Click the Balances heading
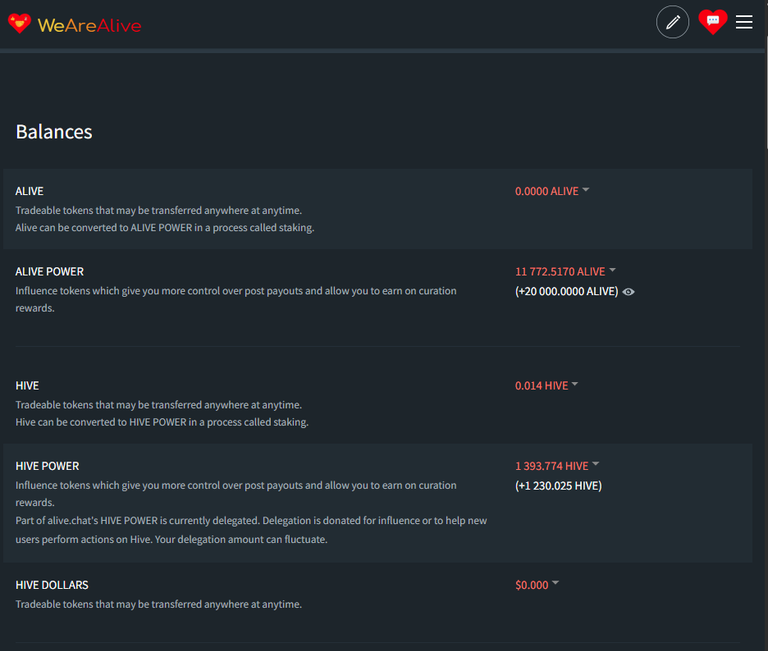This screenshot has height=651, width=768. [x=54, y=132]
